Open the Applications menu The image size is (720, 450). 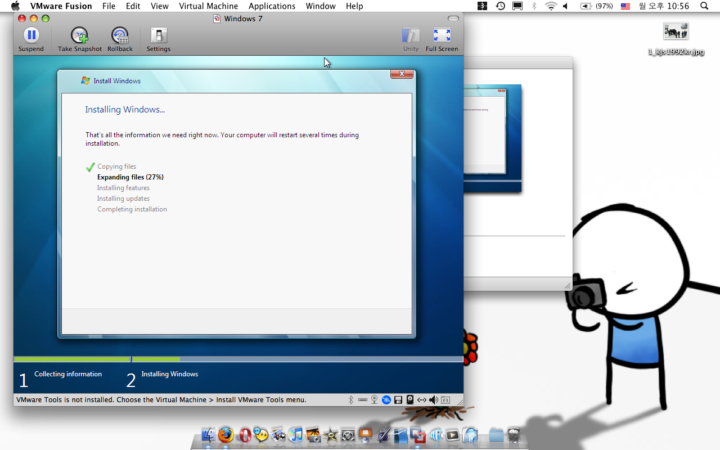coord(272,6)
